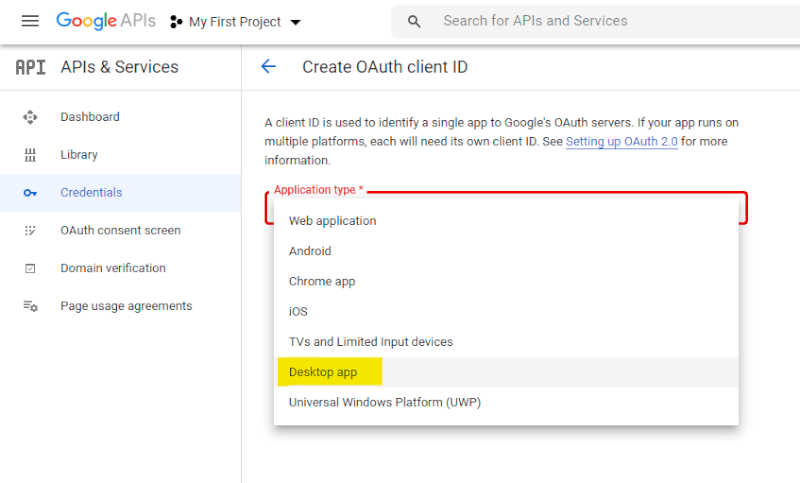Image resolution: width=800 pixels, height=483 pixels.
Task: Click the Search for APIs and Services box
Action: tap(600, 21)
